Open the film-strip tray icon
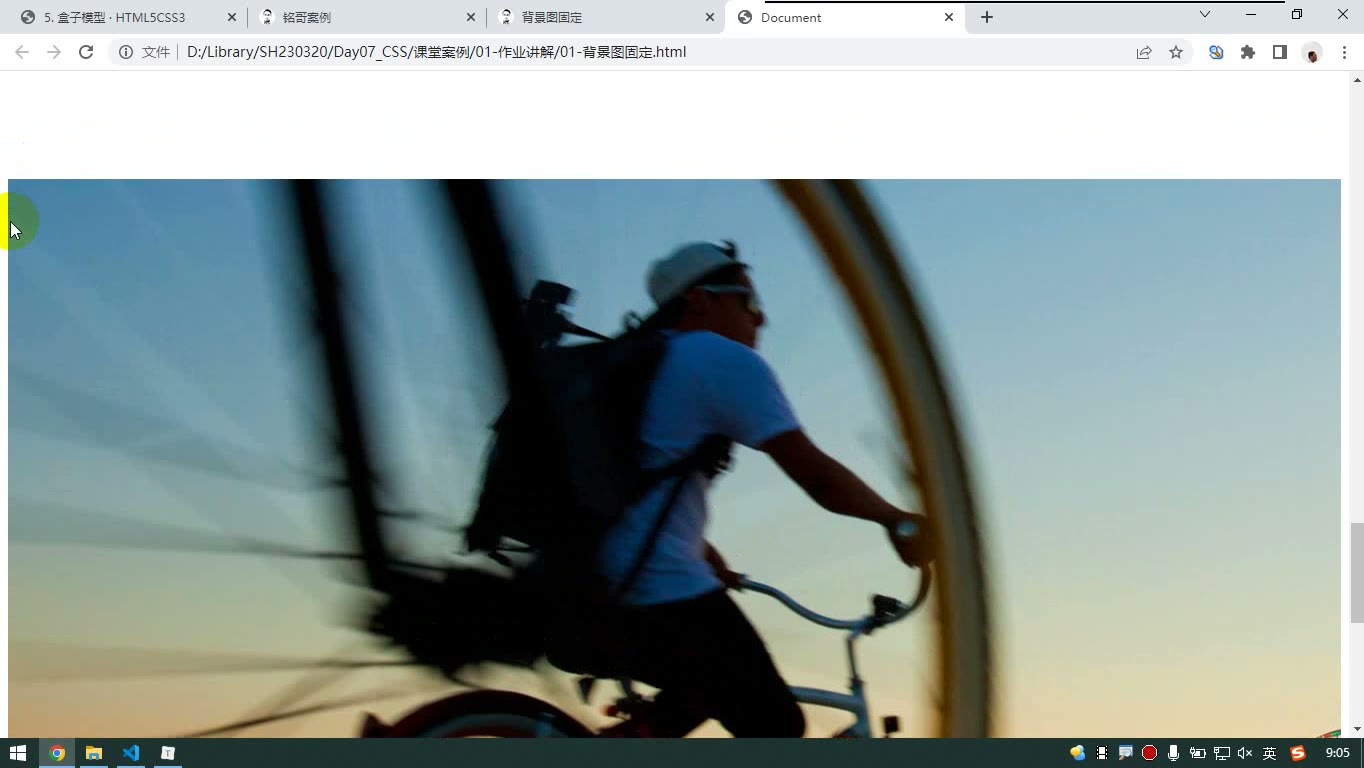The image size is (1364, 768). pyautogui.click(x=1101, y=753)
